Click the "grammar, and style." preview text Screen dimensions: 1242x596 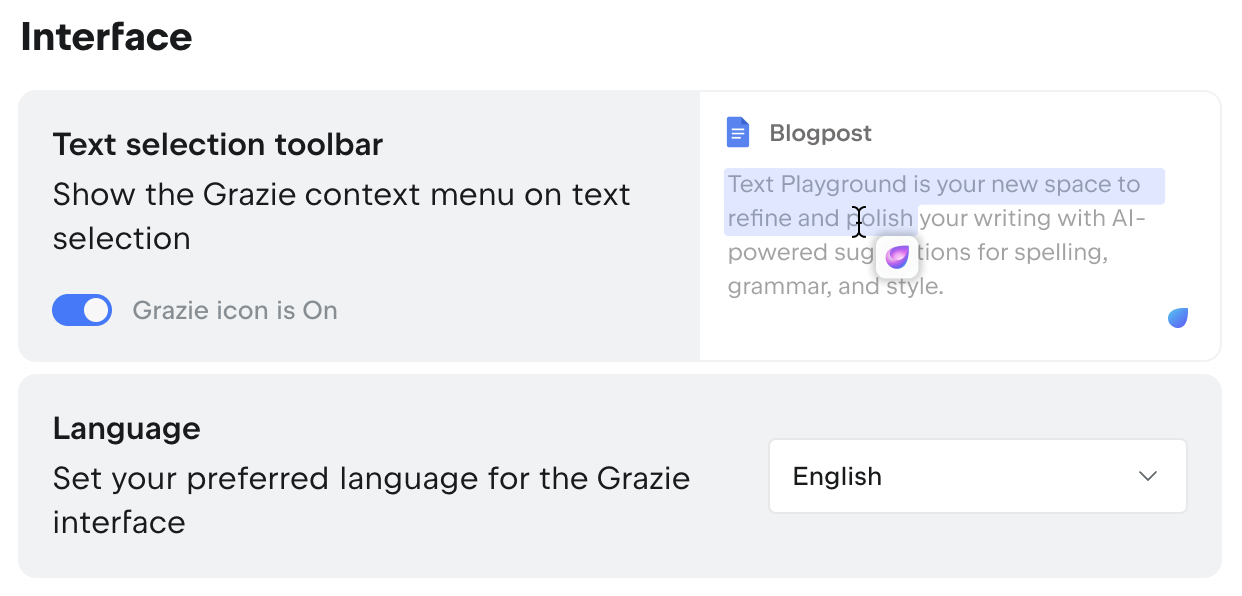click(x=835, y=287)
